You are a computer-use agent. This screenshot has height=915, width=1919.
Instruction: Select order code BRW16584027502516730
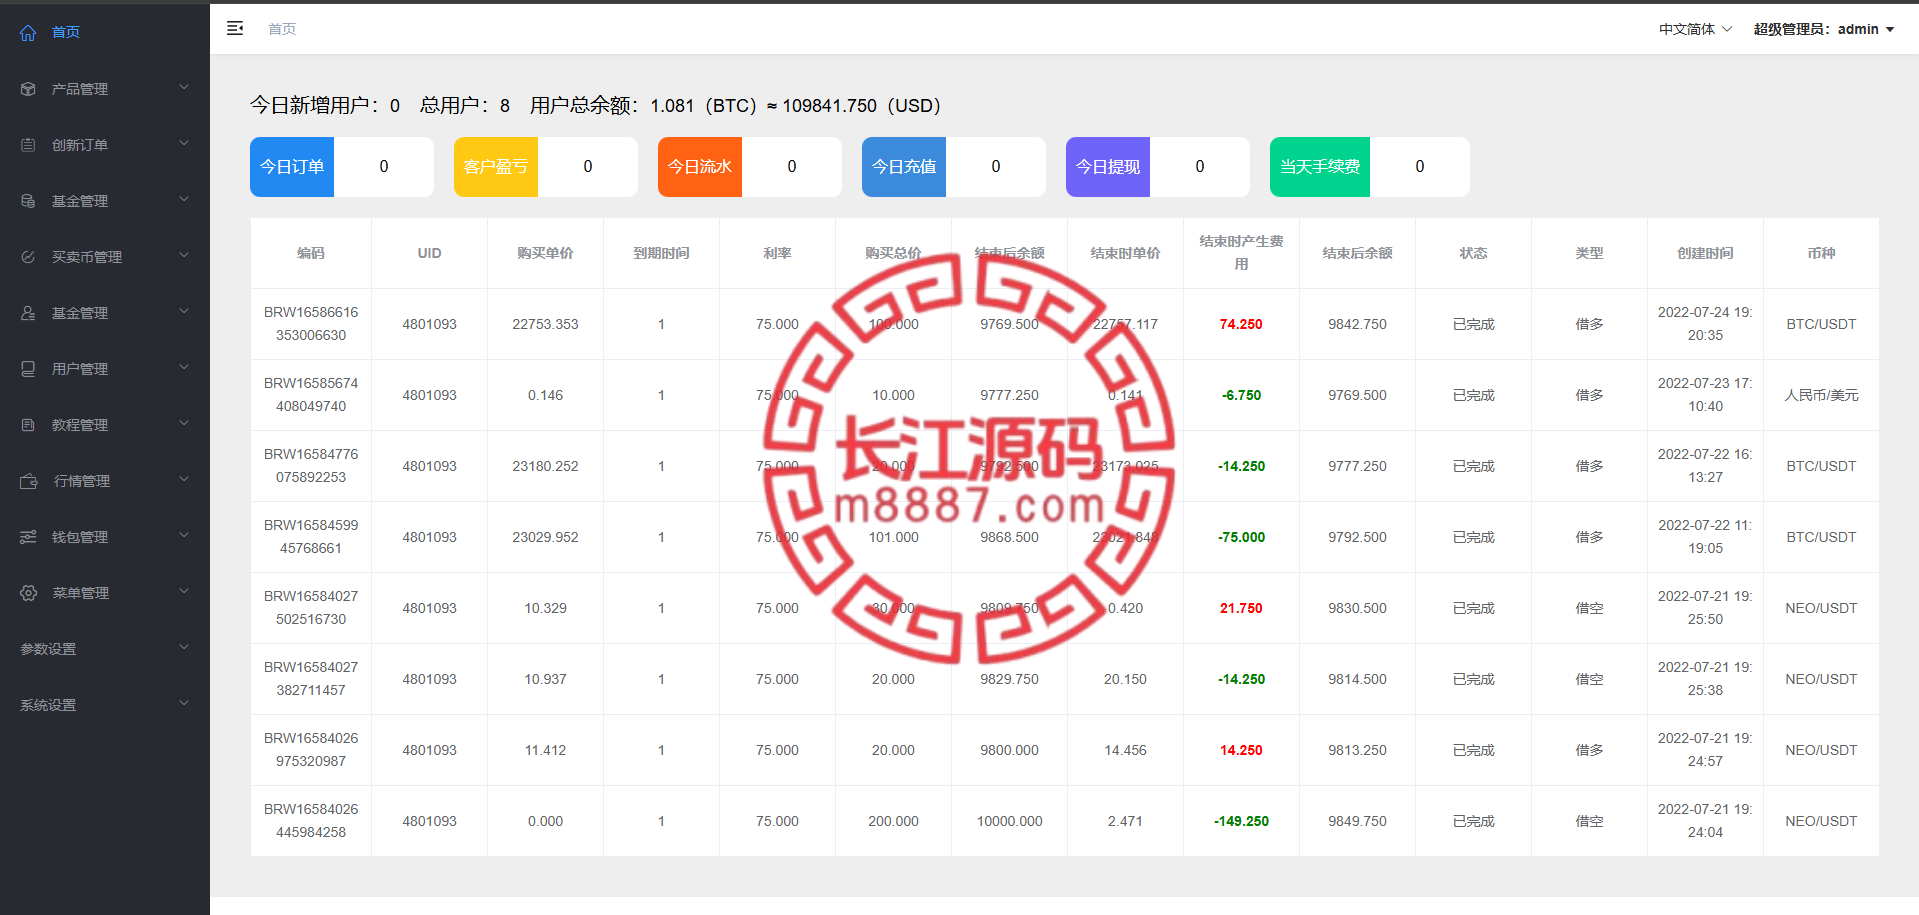point(311,608)
